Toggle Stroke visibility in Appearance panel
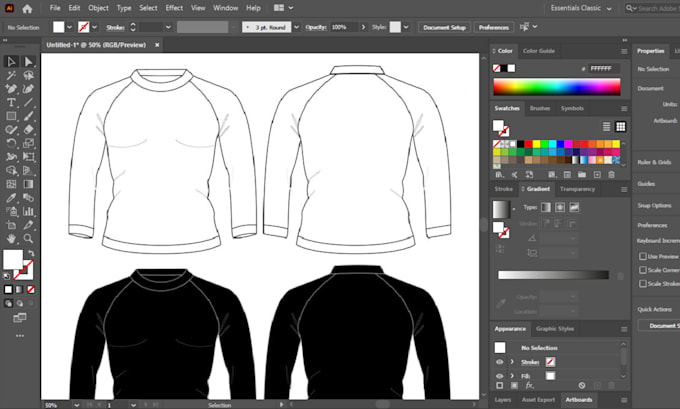This screenshot has height=409, width=680. tap(500, 362)
